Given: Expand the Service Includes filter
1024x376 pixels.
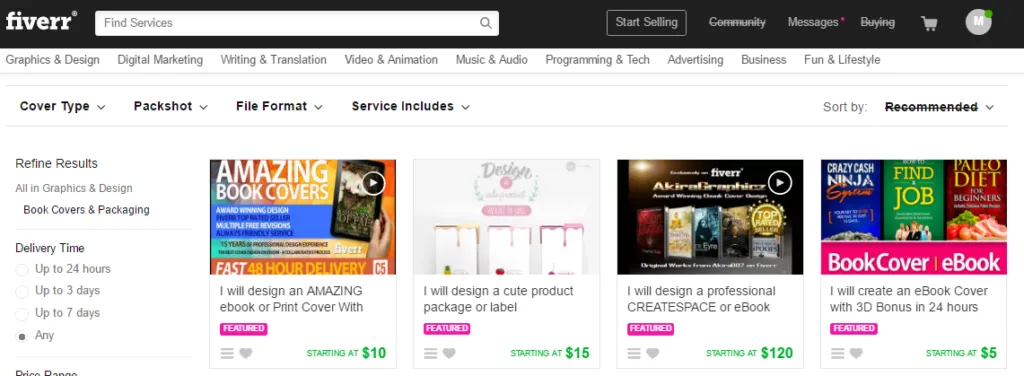Looking at the screenshot, I should (410, 106).
